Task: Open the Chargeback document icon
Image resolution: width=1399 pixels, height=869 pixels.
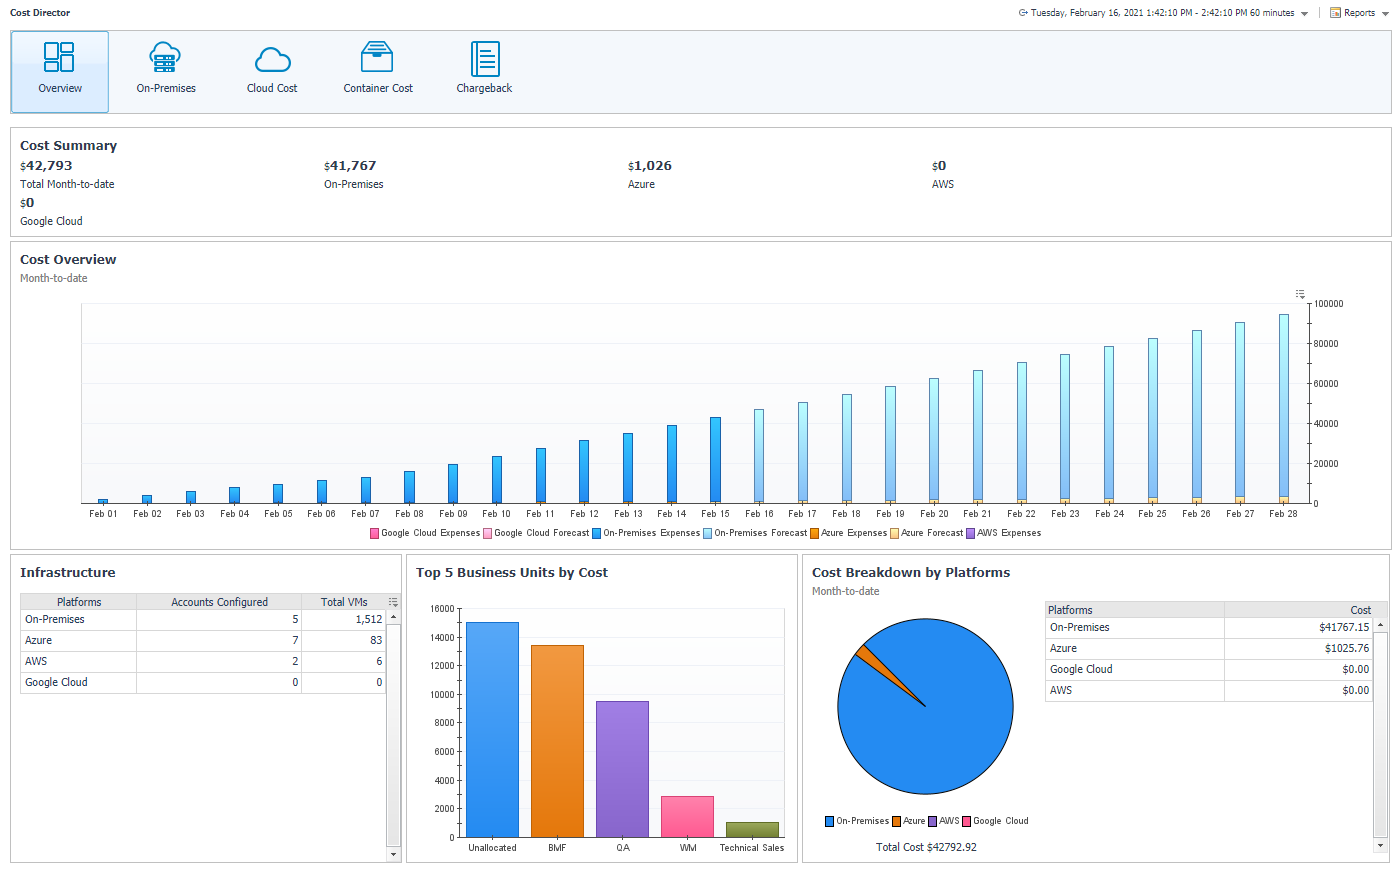Action: pyautogui.click(x=485, y=58)
